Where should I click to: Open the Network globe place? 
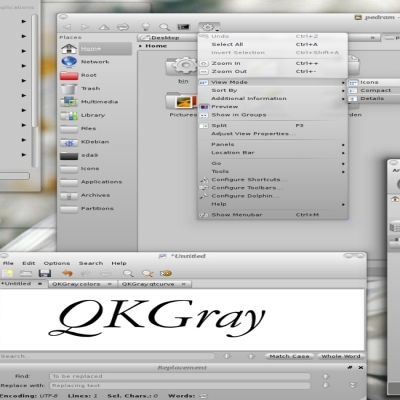[97, 62]
